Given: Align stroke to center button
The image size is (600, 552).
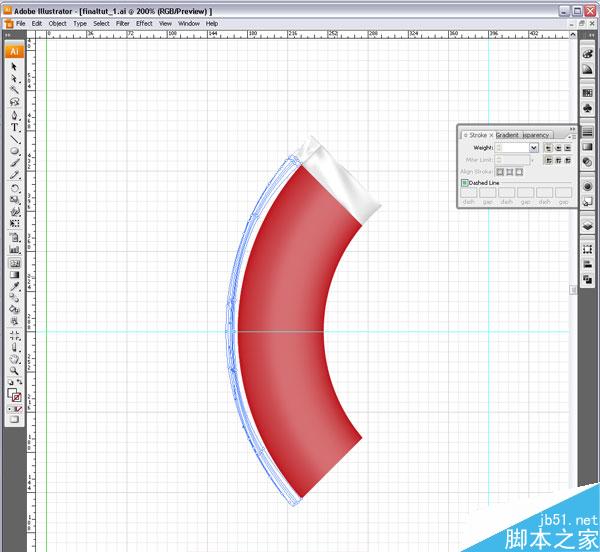Looking at the screenshot, I should point(500,172).
